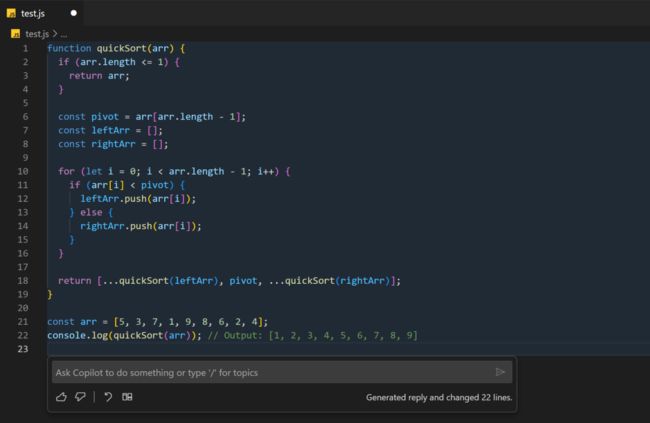Click 'return' keyword on line 18

pyautogui.click(x=75, y=281)
